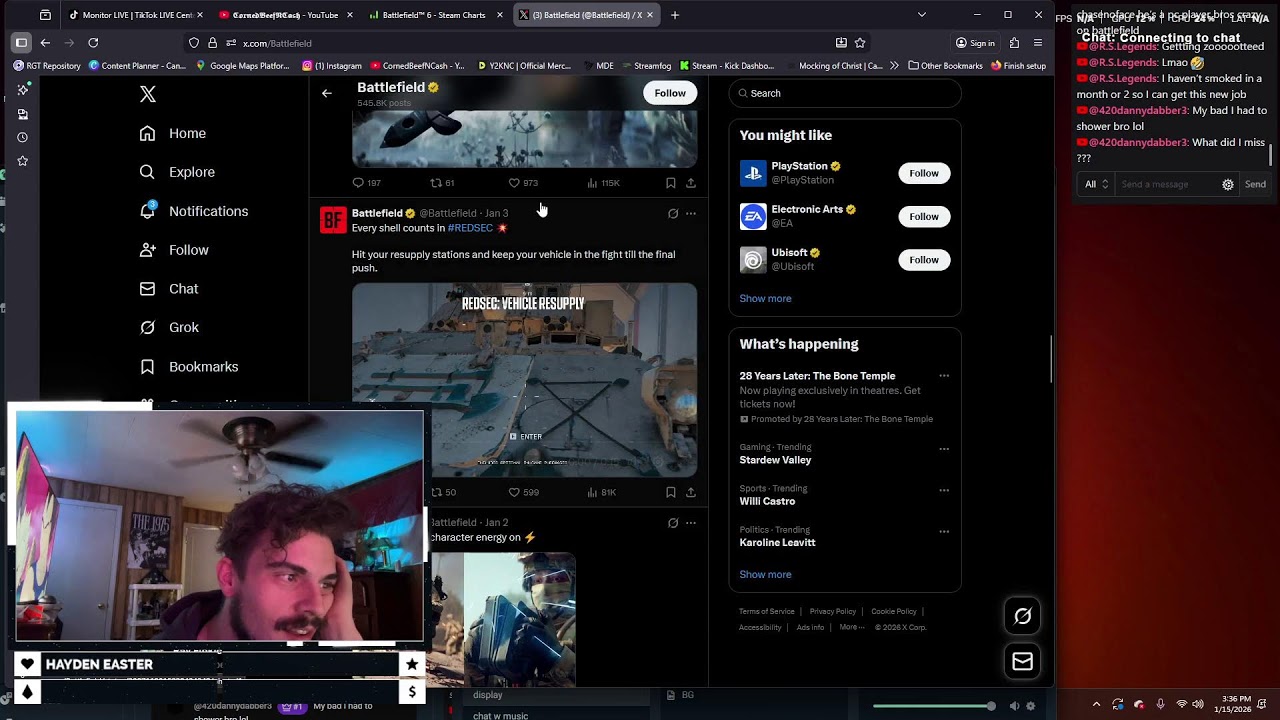Open Stardew Valley trending topic
Viewport: 1280px width, 720px height.
pos(775,460)
